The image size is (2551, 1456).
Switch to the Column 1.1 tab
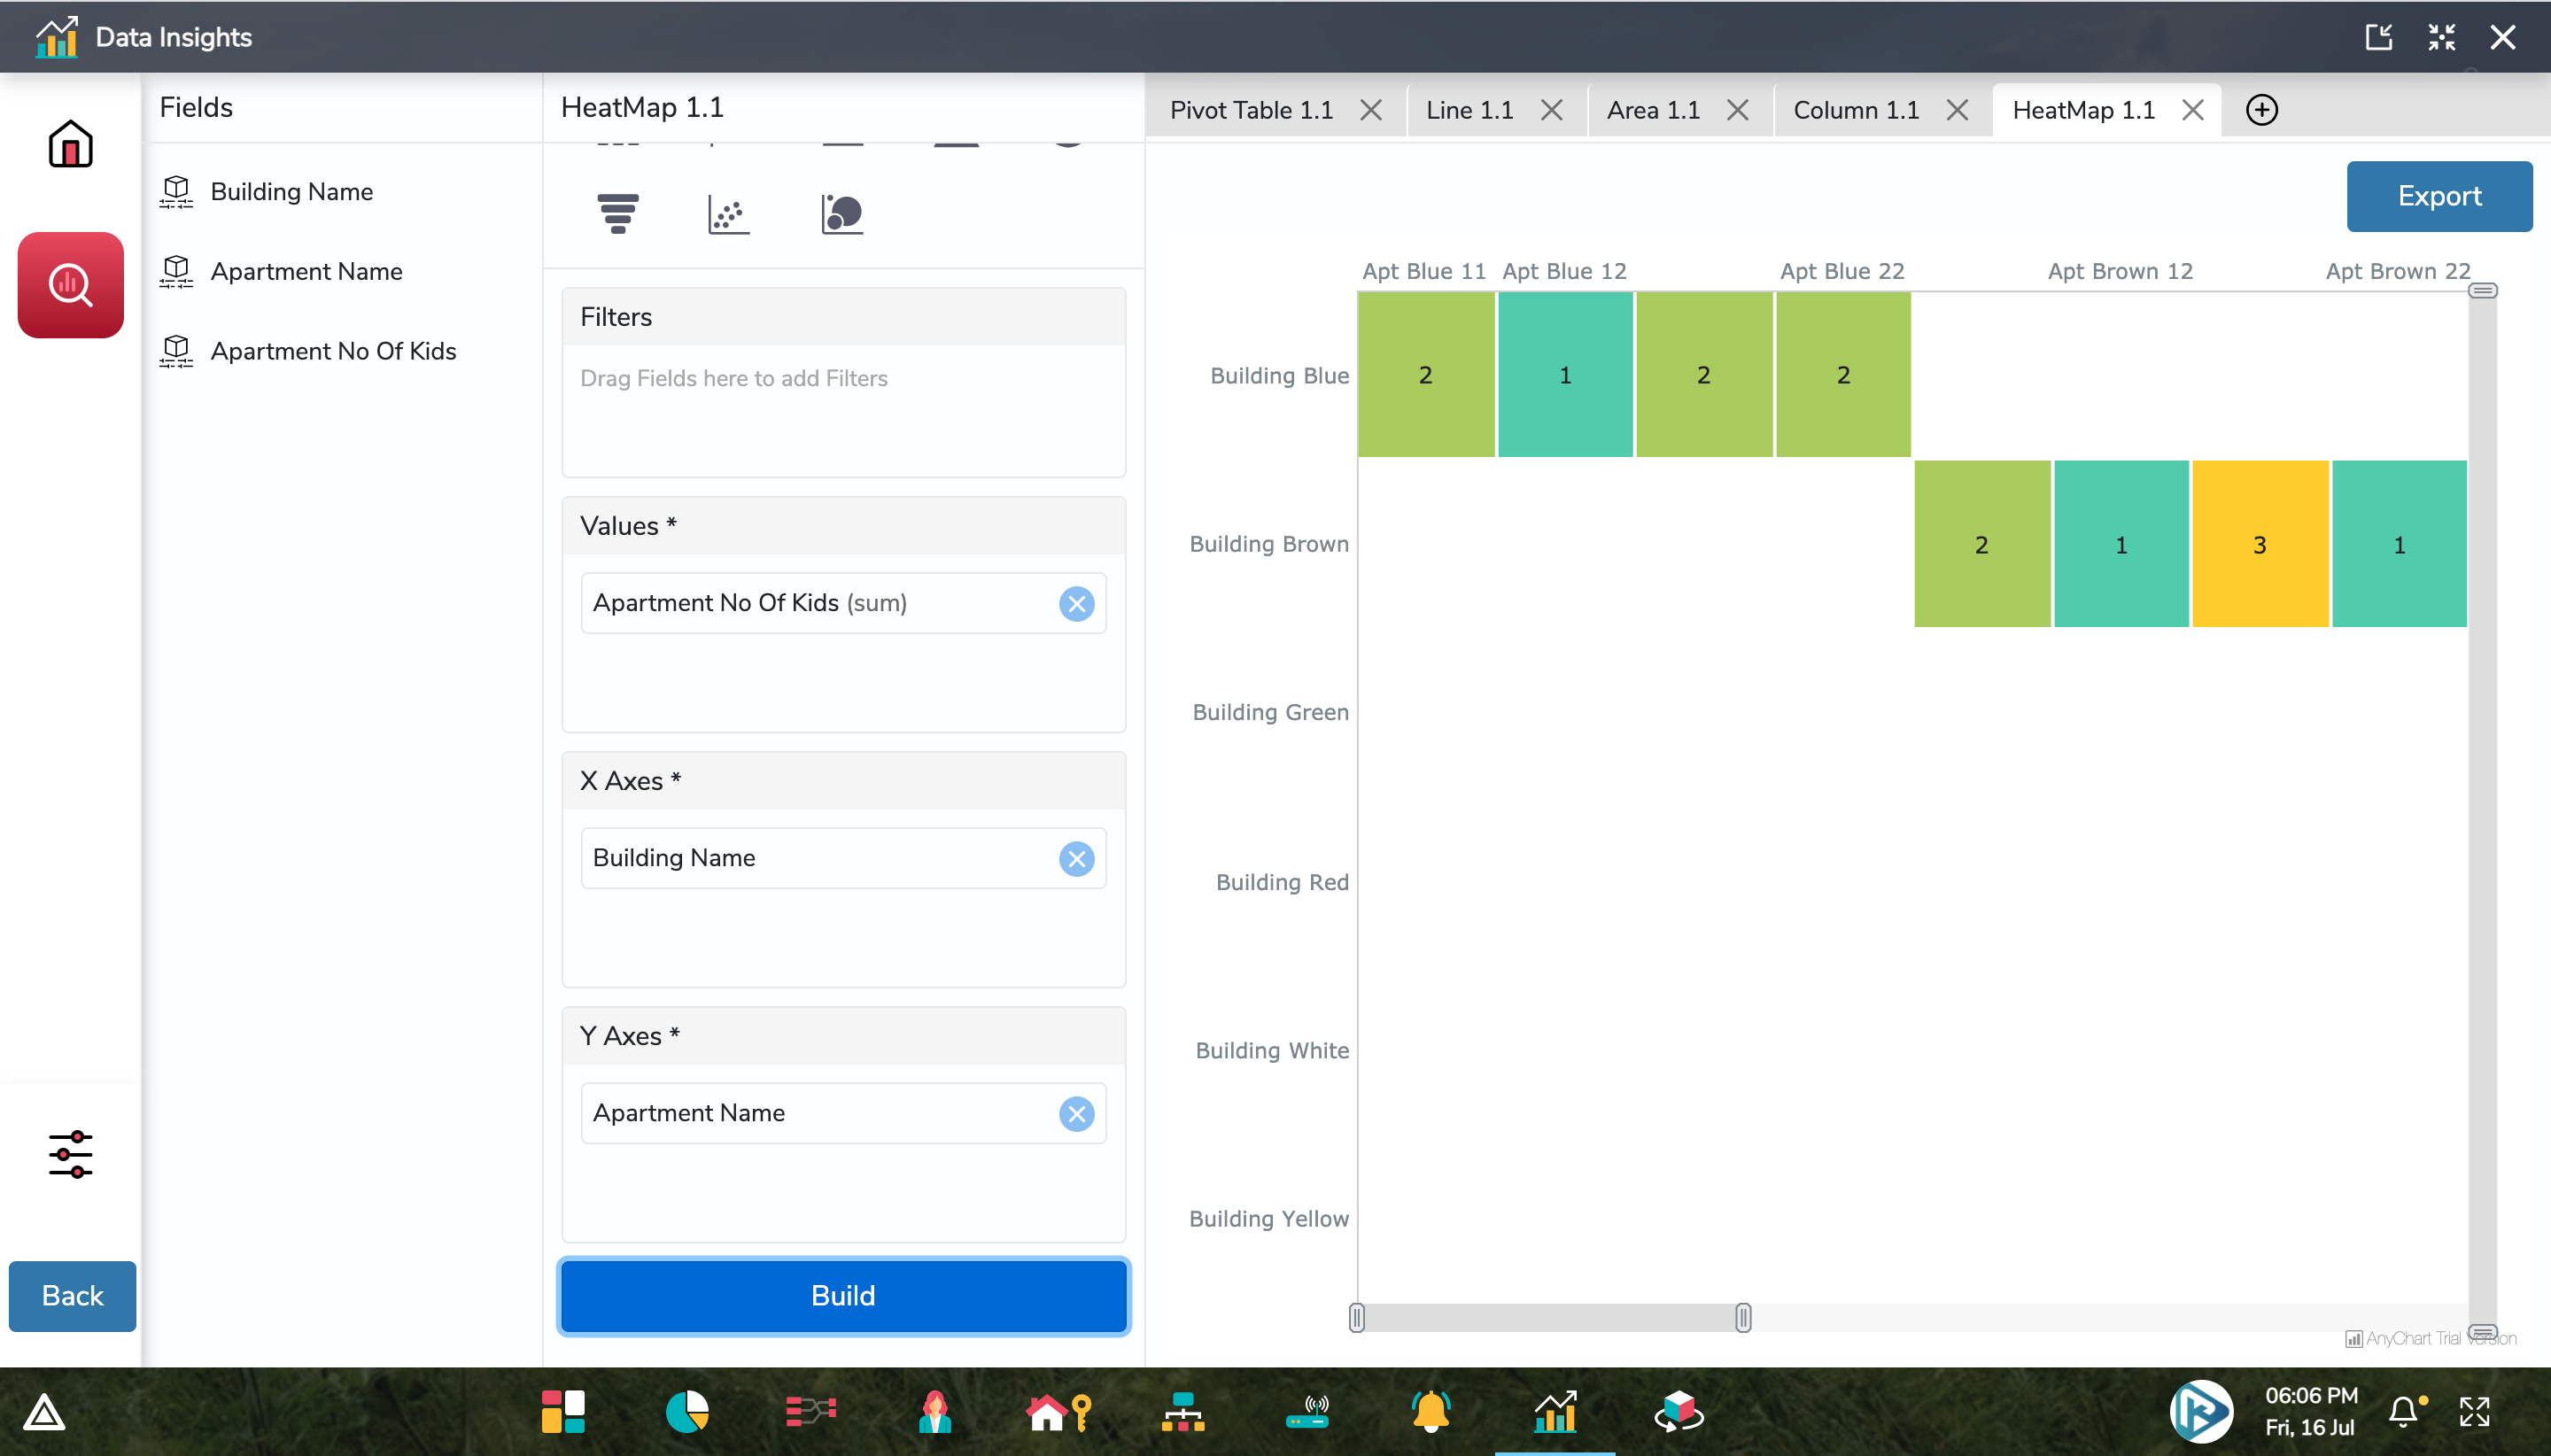(1856, 110)
